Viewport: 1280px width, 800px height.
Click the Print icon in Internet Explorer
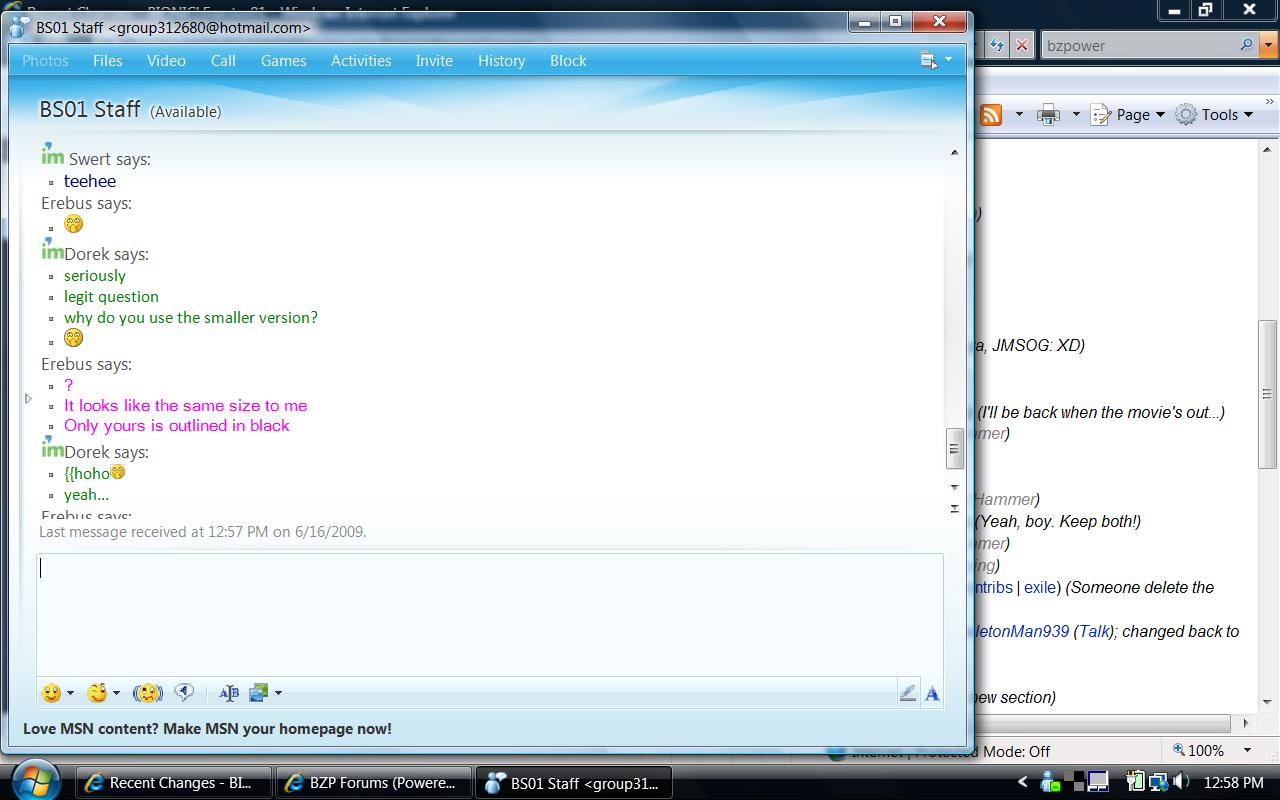pyautogui.click(x=1048, y=115)
